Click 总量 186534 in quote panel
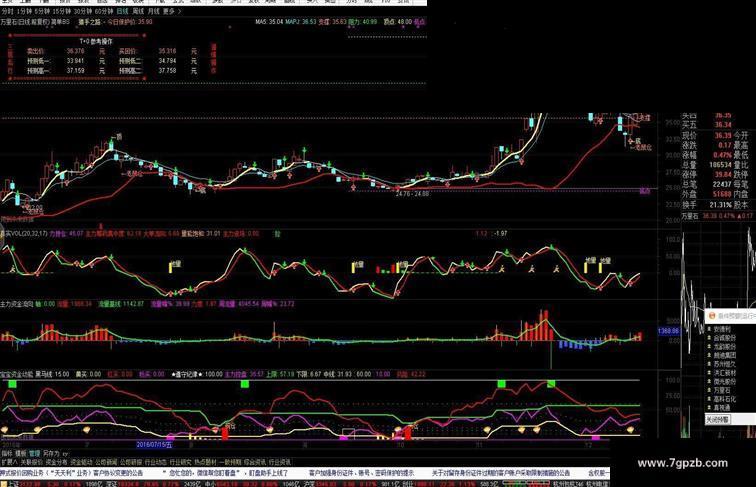The image size is (756, 487). (x=707, y=165)
